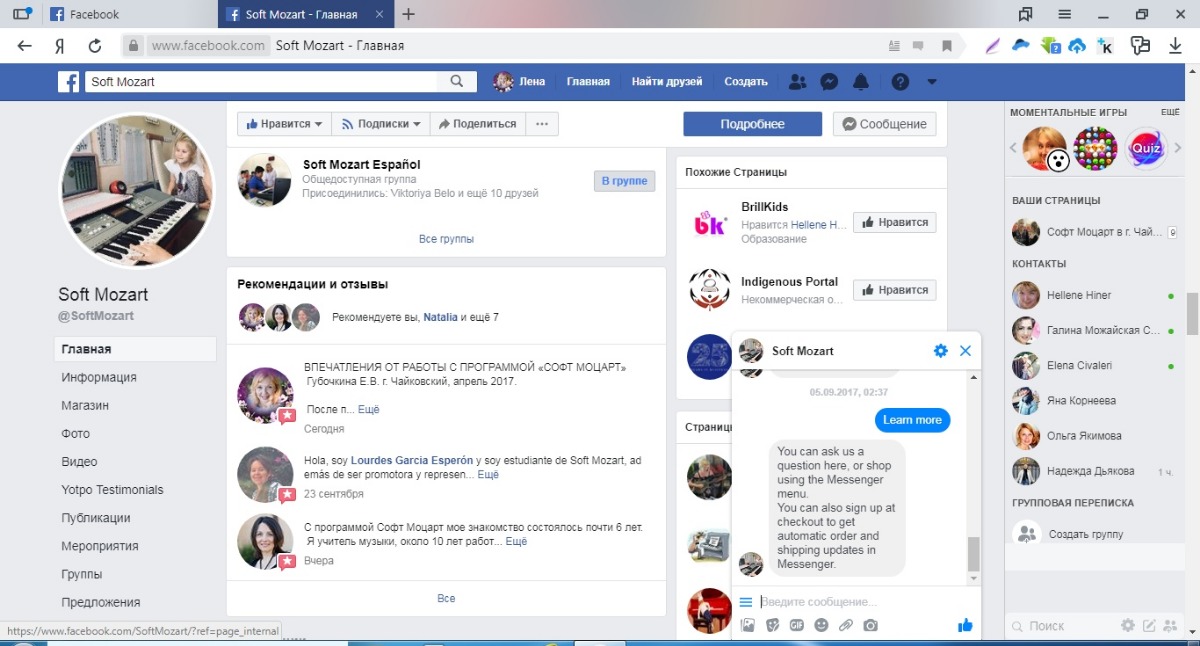
Task: Open the Подписки dropdown
Action: pos(380,124)
